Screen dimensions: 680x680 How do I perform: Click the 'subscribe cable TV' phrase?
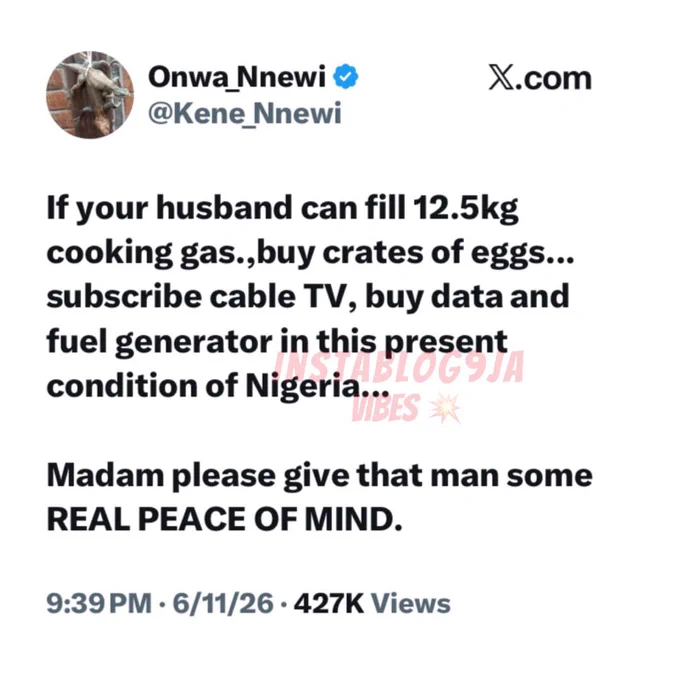click(x=196, y=297)
